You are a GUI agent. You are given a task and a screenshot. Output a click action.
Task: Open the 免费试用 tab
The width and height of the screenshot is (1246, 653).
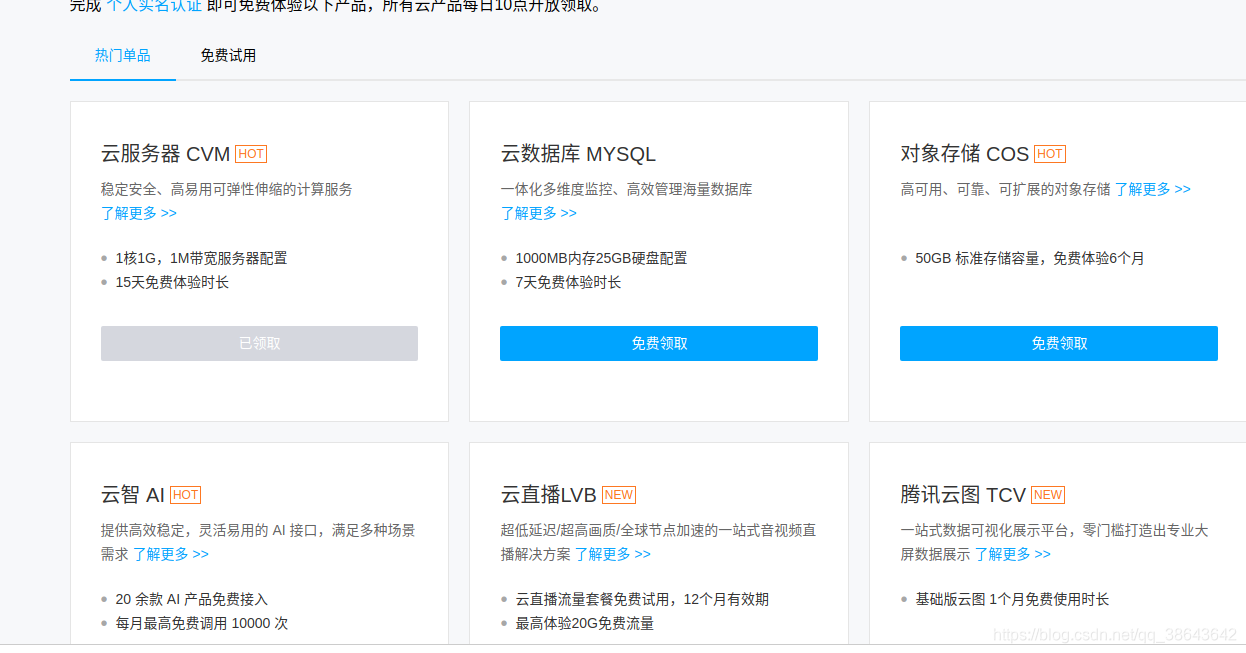point(228,55)
